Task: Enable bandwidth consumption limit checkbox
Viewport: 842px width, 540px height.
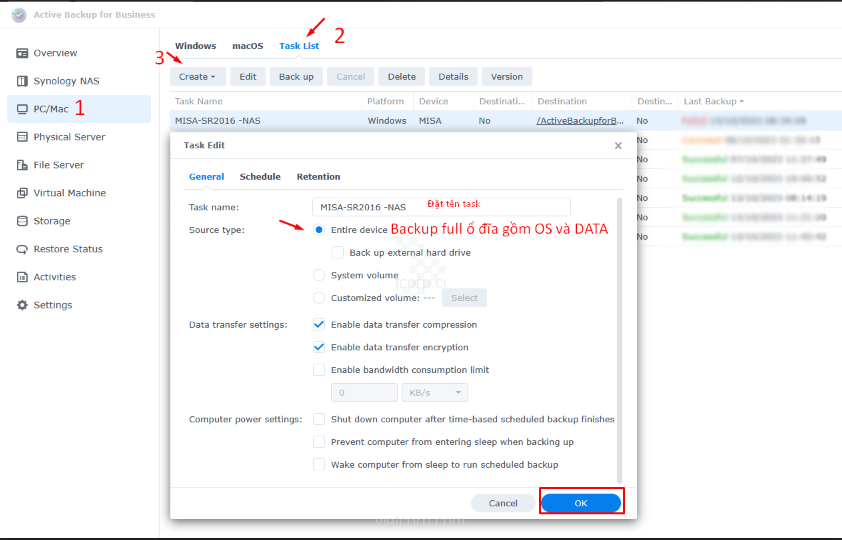Action: (319, 370)
